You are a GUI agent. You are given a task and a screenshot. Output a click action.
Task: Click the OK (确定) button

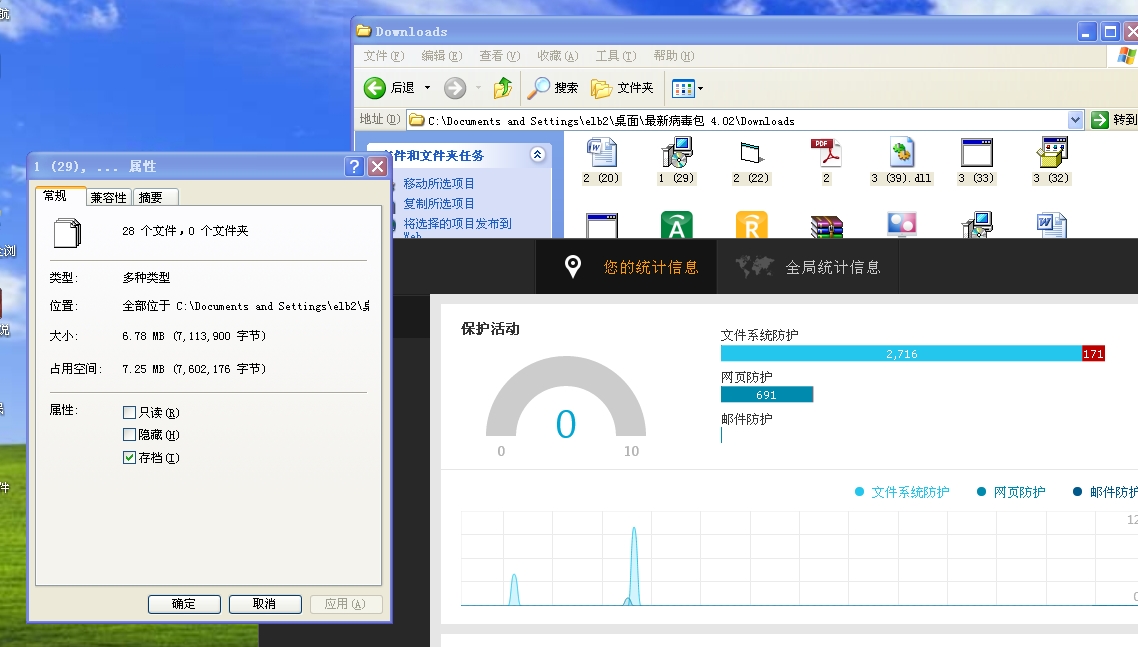pos(184,604)
